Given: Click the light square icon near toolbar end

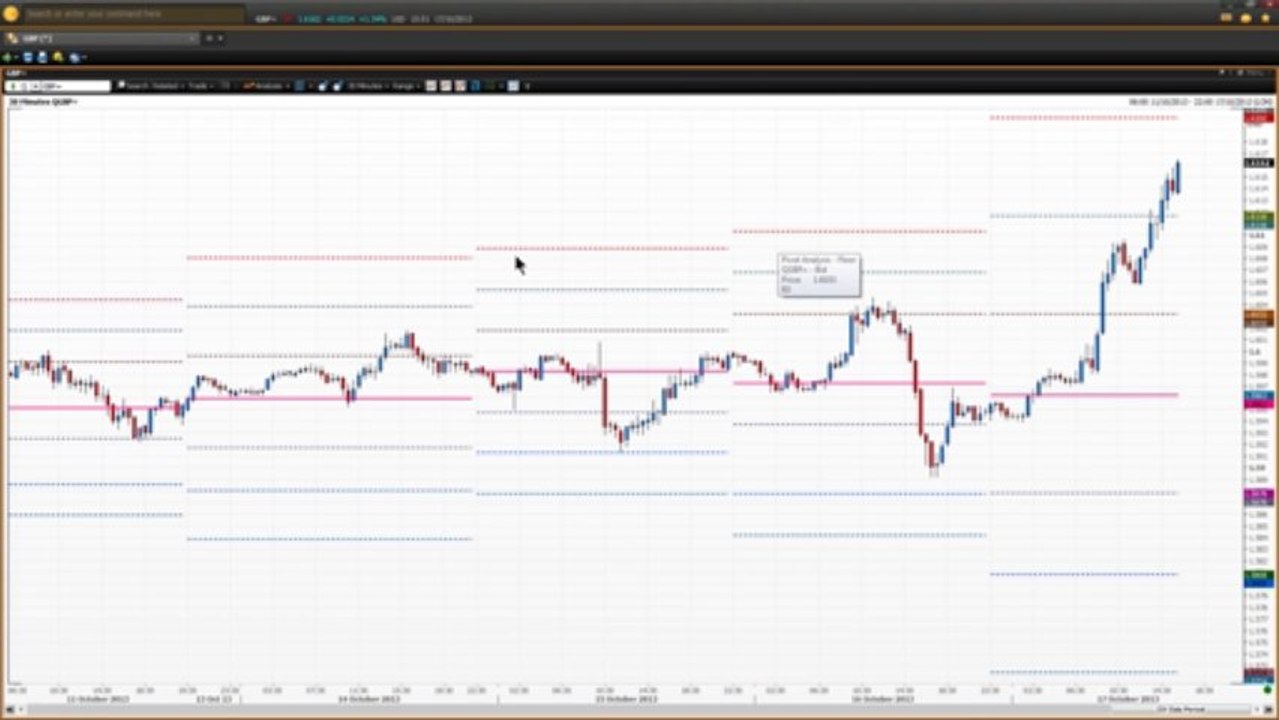Looking at the screenshot, I should pyautogui.click(x=513, y=86).
